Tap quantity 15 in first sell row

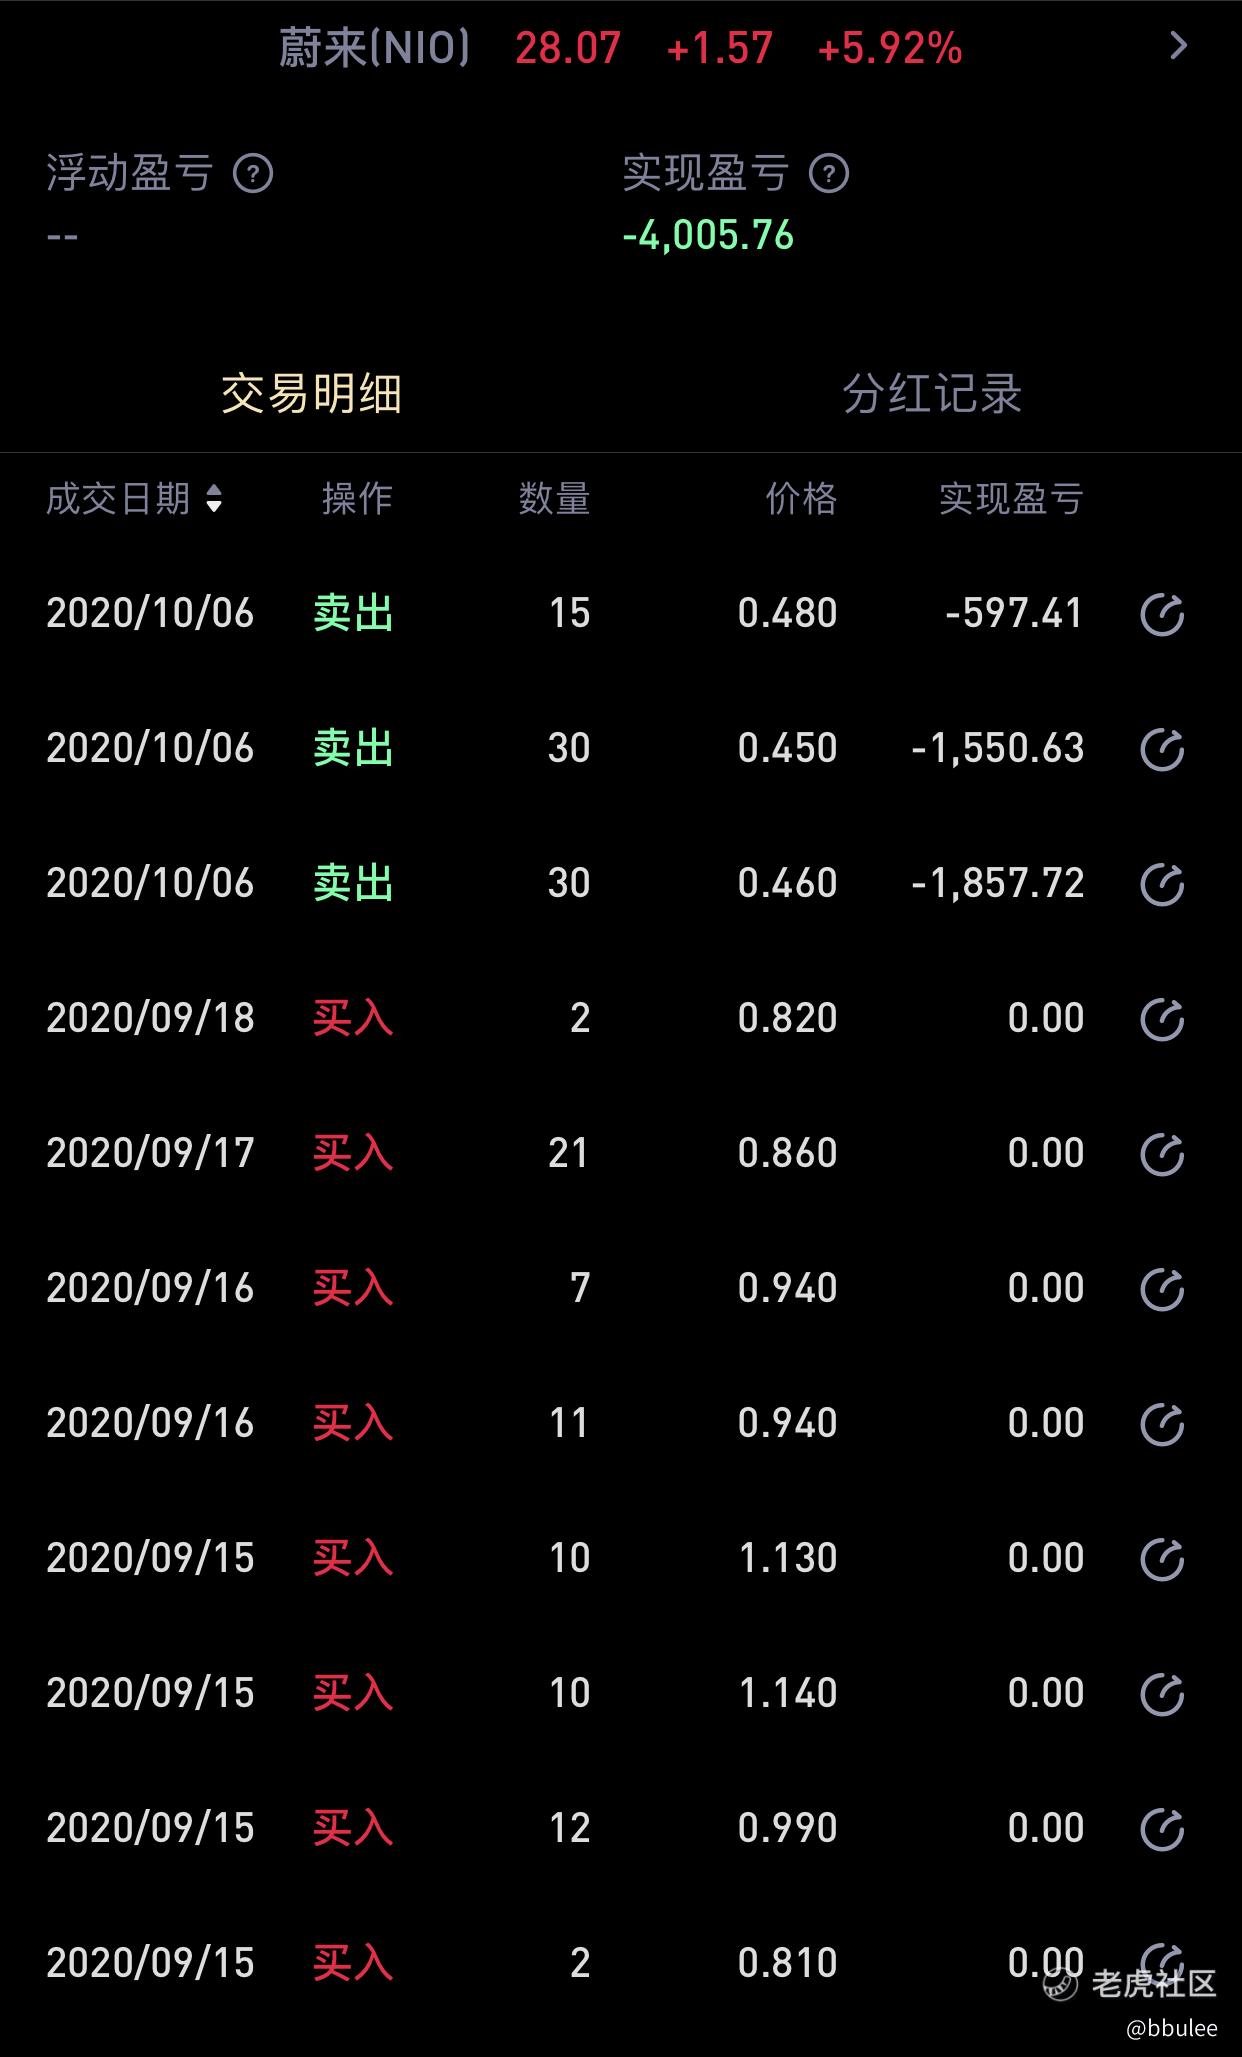click(570, 613)
